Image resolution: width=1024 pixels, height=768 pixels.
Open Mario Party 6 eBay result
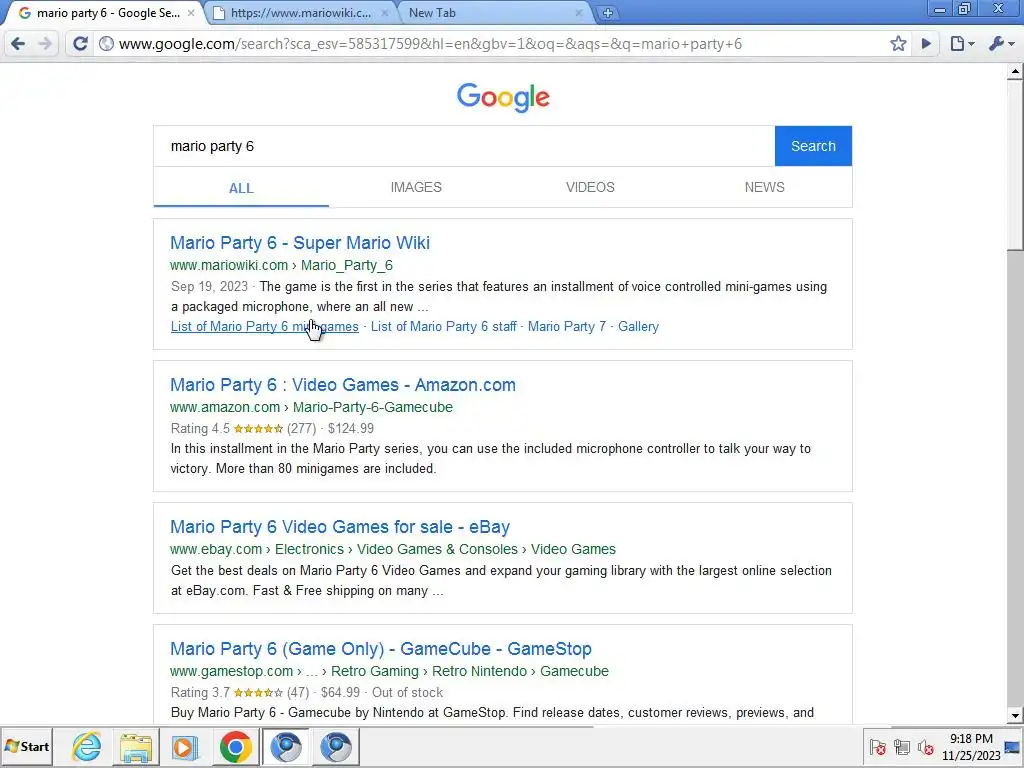(x=340, y=527)
